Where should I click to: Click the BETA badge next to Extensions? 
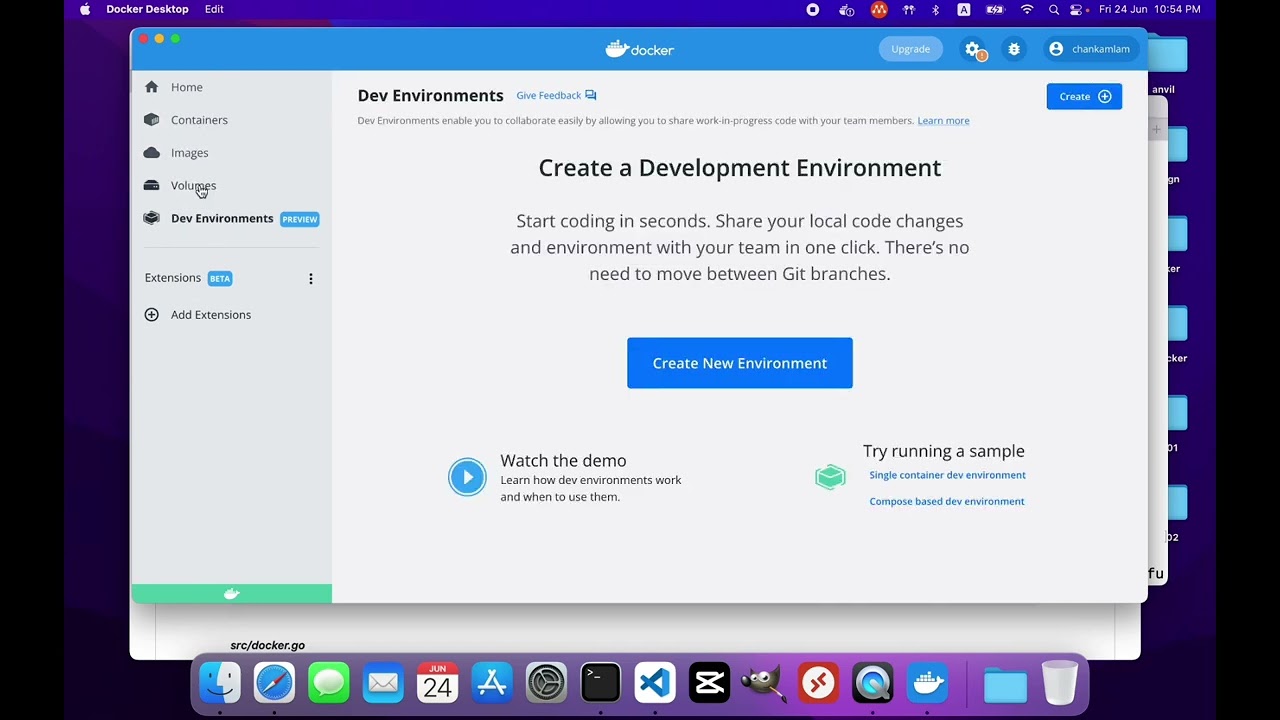220,279
